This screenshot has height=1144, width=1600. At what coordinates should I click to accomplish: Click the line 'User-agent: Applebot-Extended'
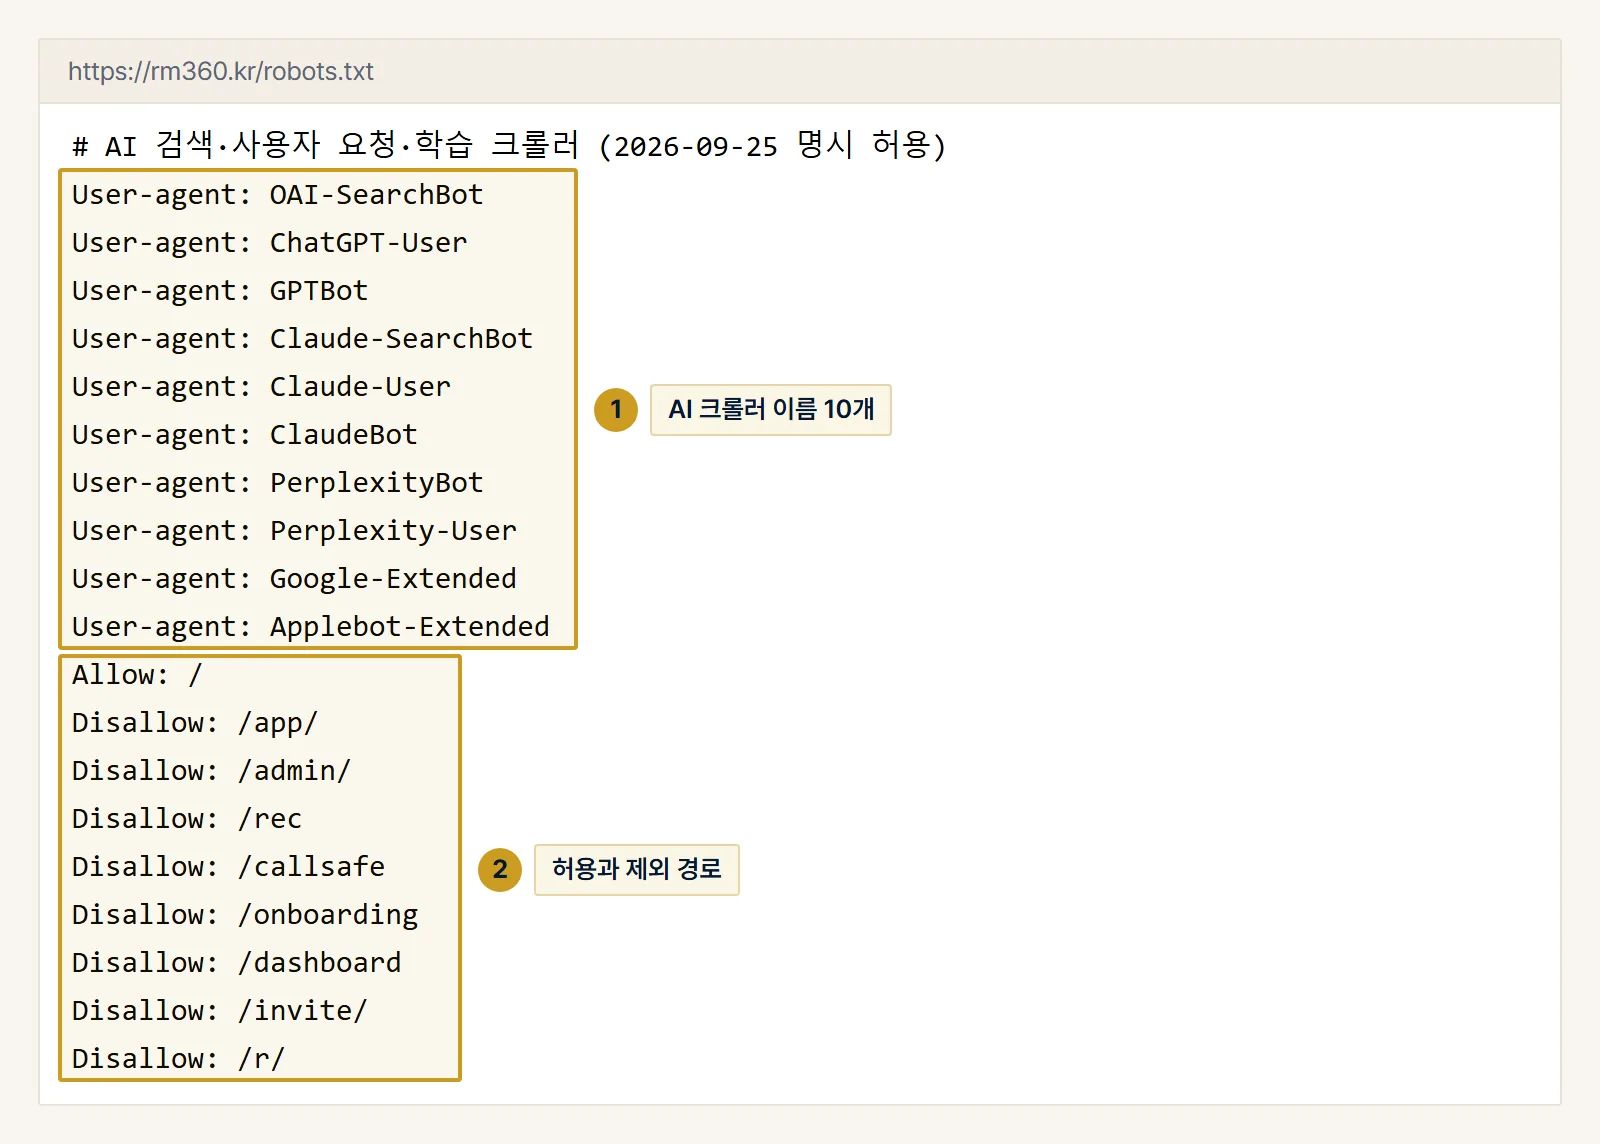coord(310,627)
